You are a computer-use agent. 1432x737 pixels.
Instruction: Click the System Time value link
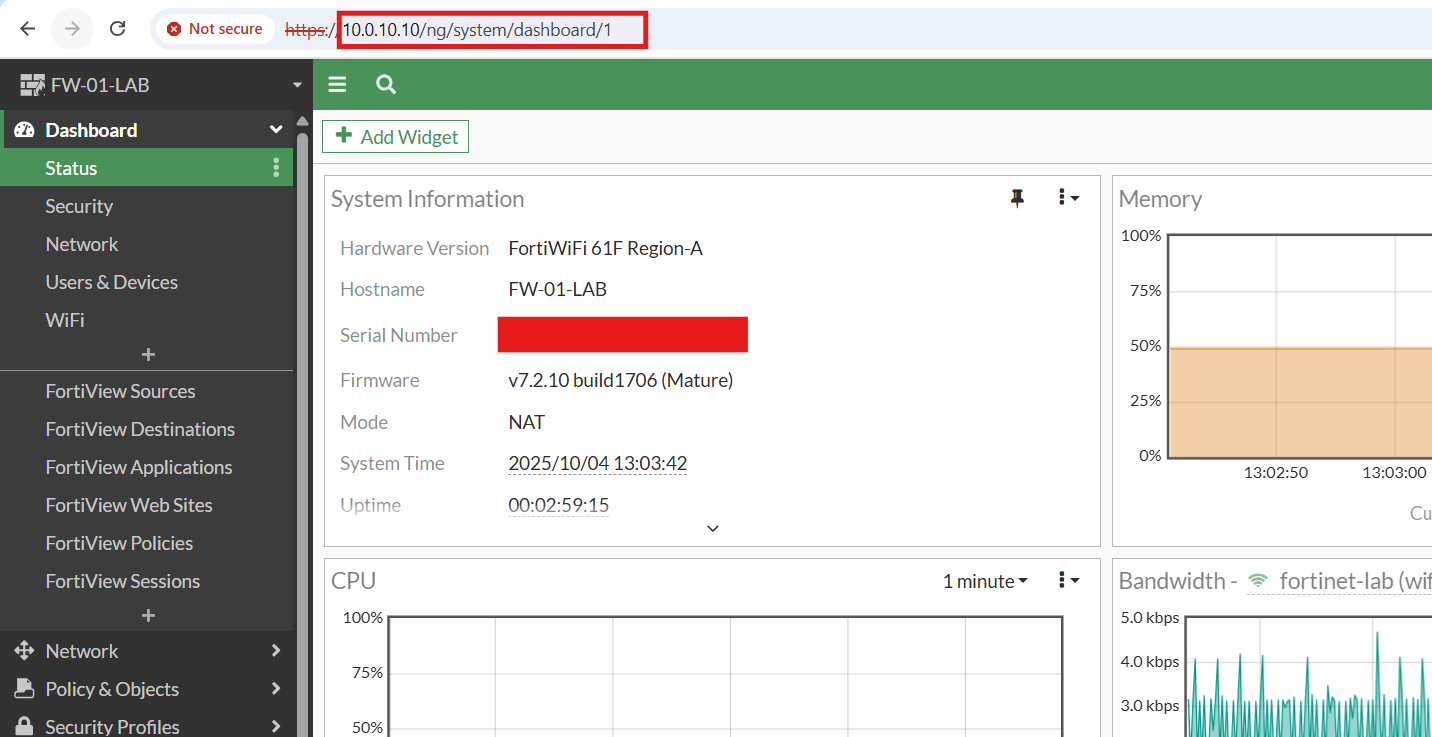597,463
